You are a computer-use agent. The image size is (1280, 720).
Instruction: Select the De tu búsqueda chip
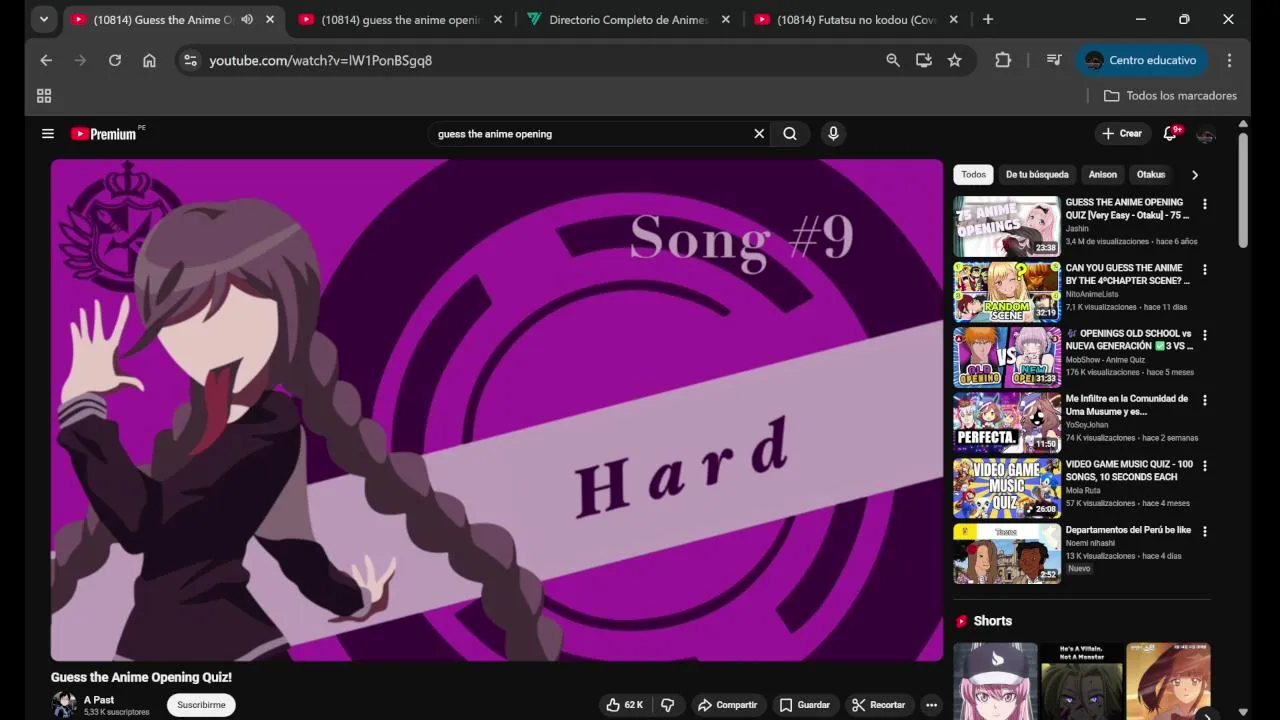point(1037,175)
